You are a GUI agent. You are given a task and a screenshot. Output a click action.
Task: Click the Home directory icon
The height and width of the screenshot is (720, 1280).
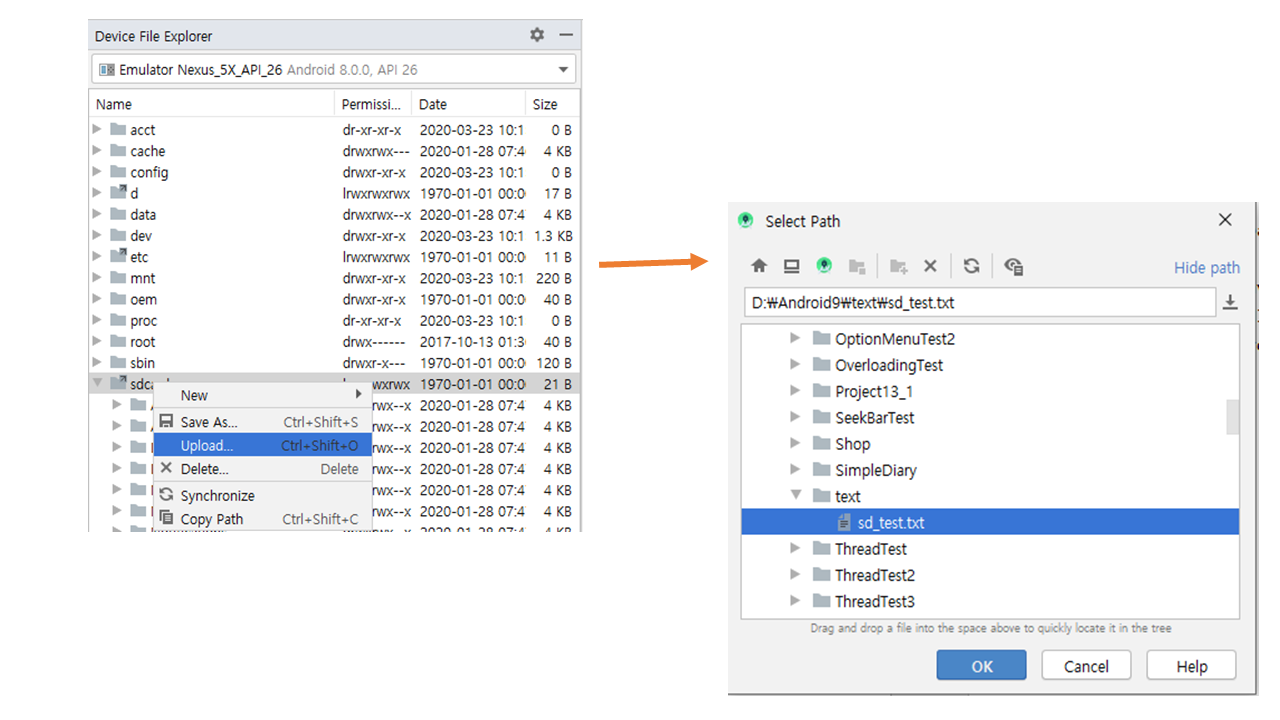[x=759, y=266]
